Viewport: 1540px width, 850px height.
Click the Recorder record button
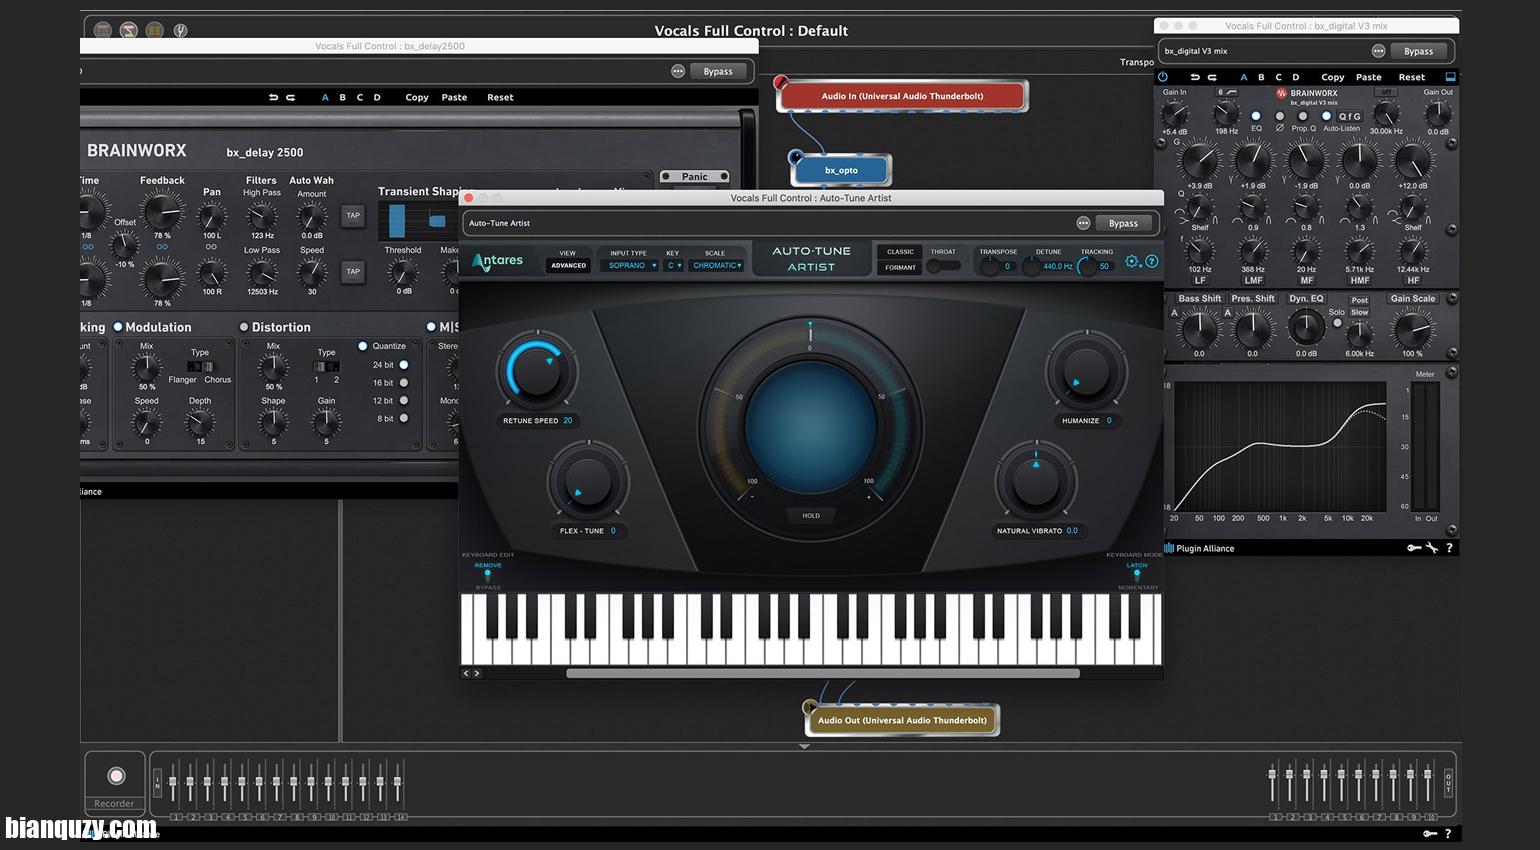click(x=116, y=776)
